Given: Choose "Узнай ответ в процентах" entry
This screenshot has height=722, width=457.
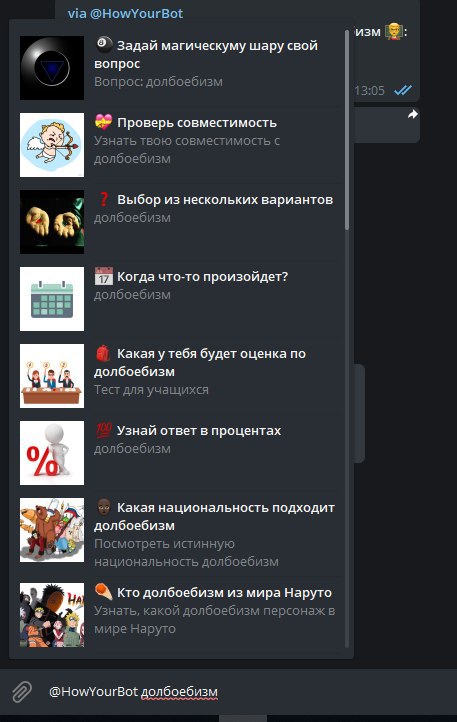Looking at the screenshot, I should tap(177, 453).
